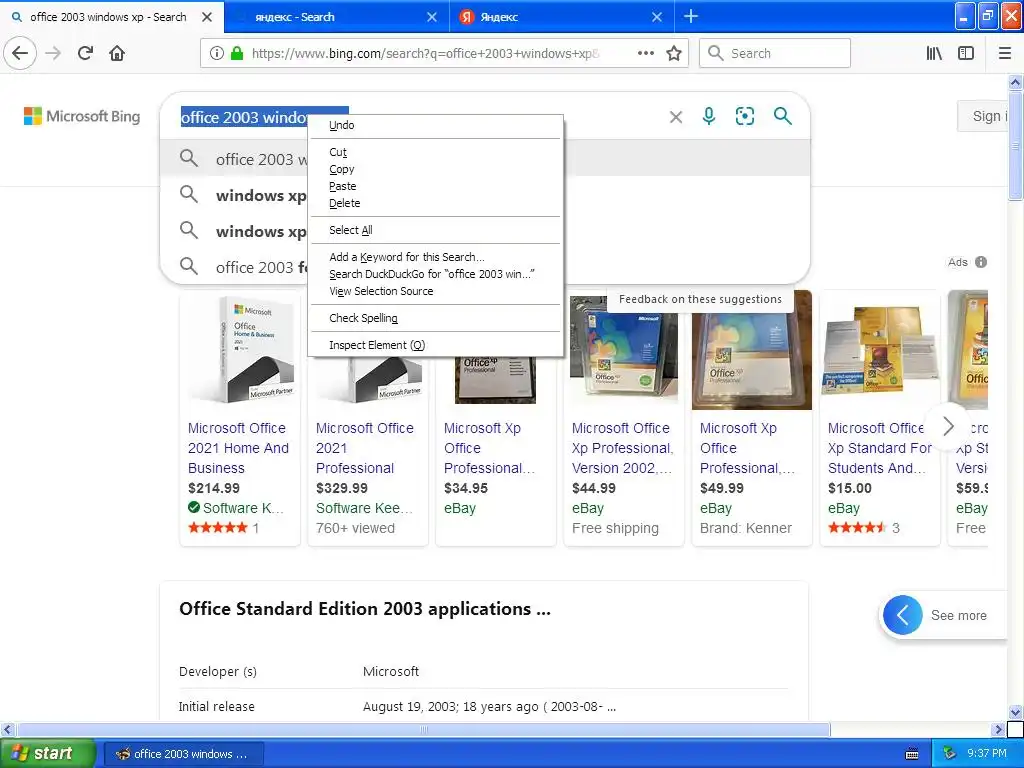Clear the Bing search box with X

click(x=676, y=117)
